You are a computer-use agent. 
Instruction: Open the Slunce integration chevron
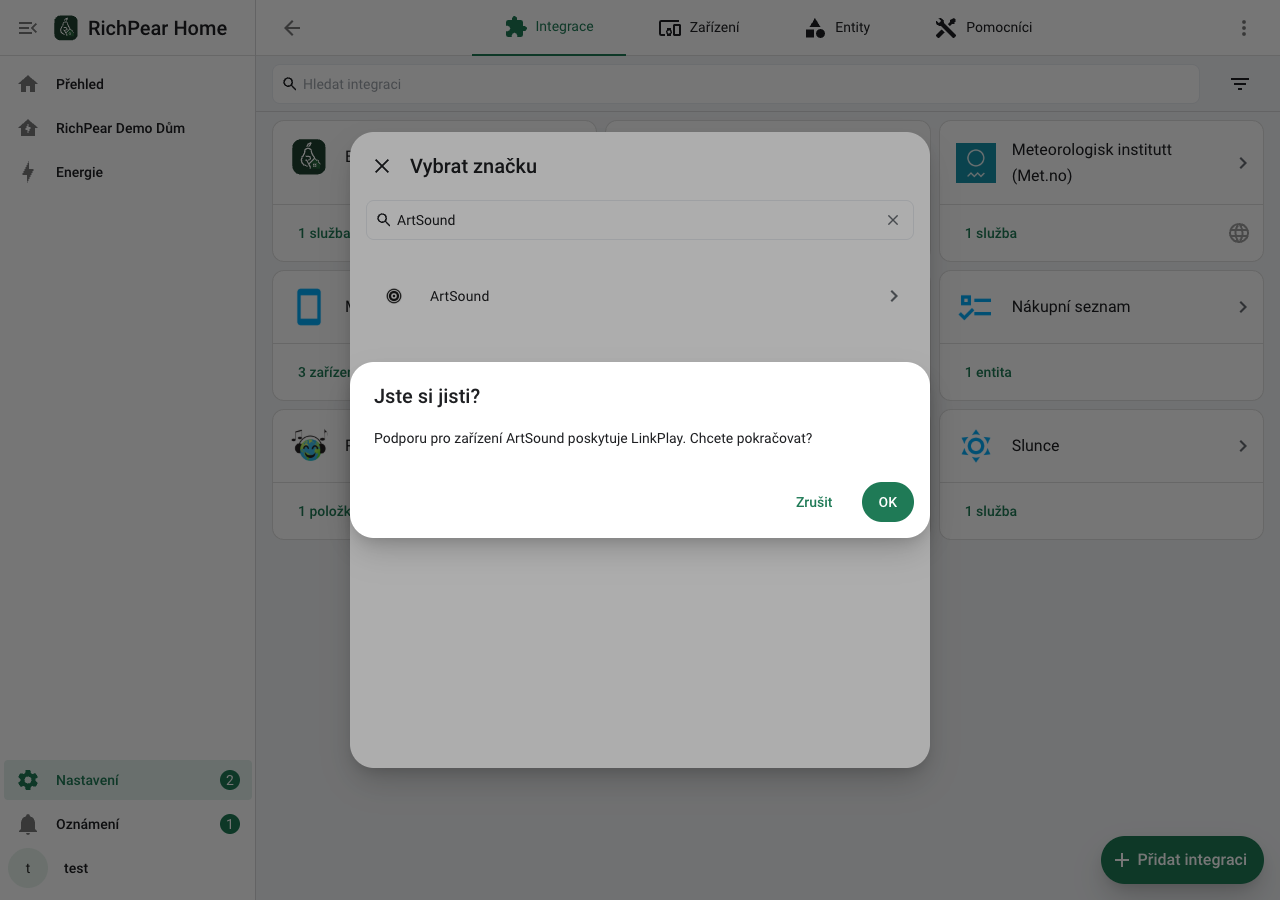click(1243, 446)
